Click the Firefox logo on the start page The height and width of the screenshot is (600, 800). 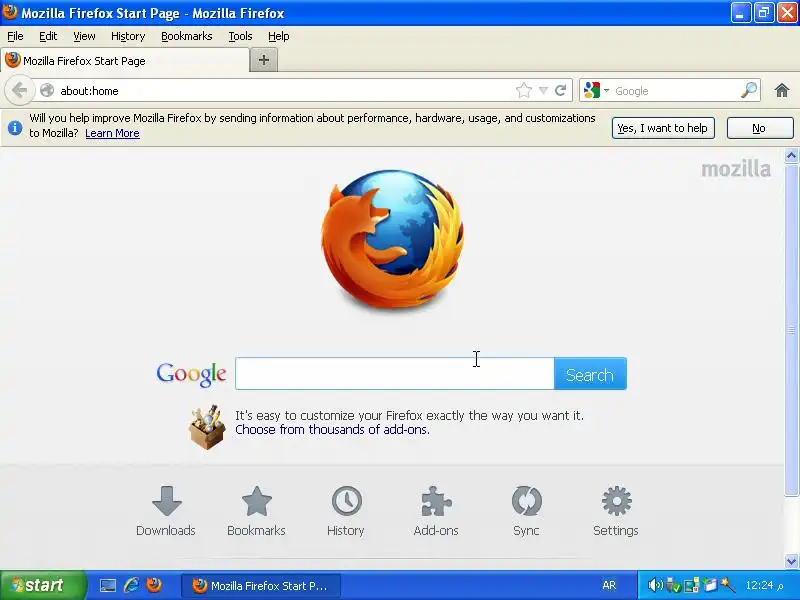(392, 239)
